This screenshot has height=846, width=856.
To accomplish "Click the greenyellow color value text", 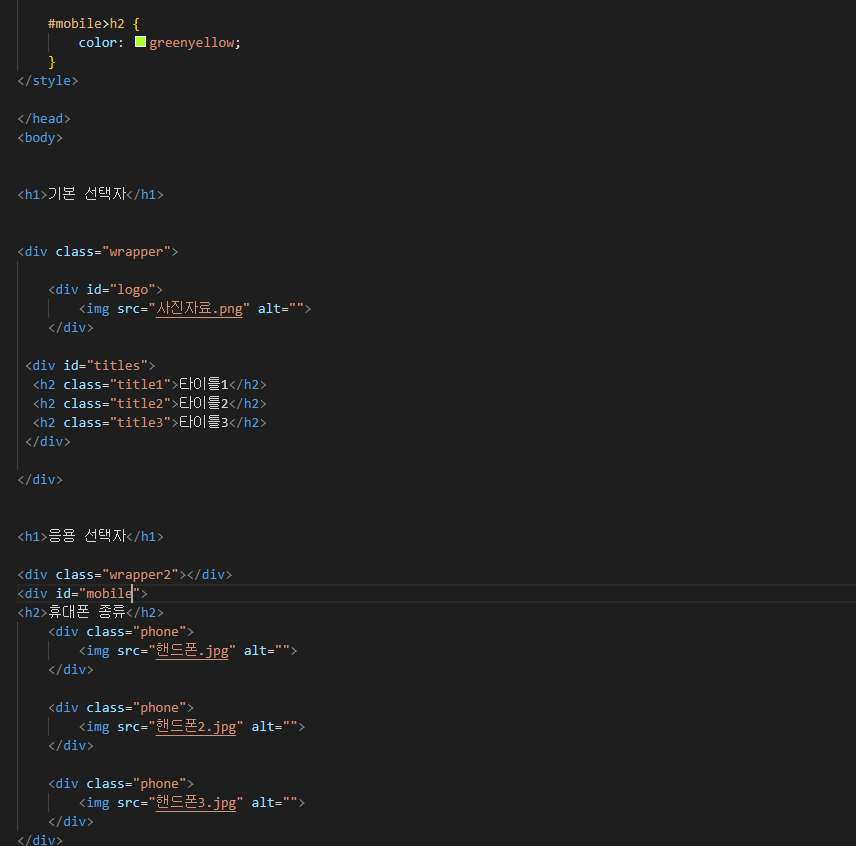I will [192, 43].
